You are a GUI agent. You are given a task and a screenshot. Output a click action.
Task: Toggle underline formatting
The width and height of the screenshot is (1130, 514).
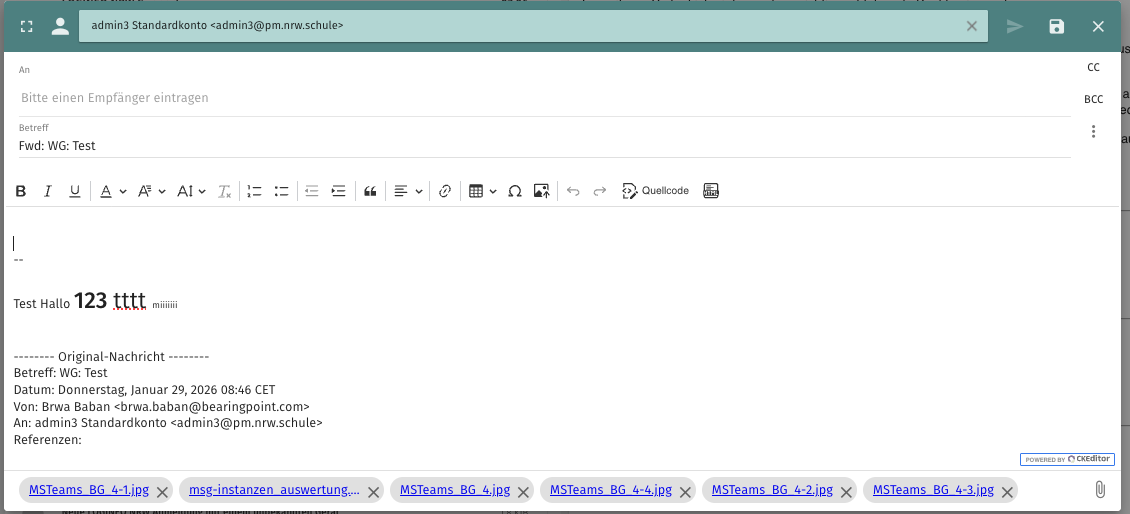tap(74, 191)
